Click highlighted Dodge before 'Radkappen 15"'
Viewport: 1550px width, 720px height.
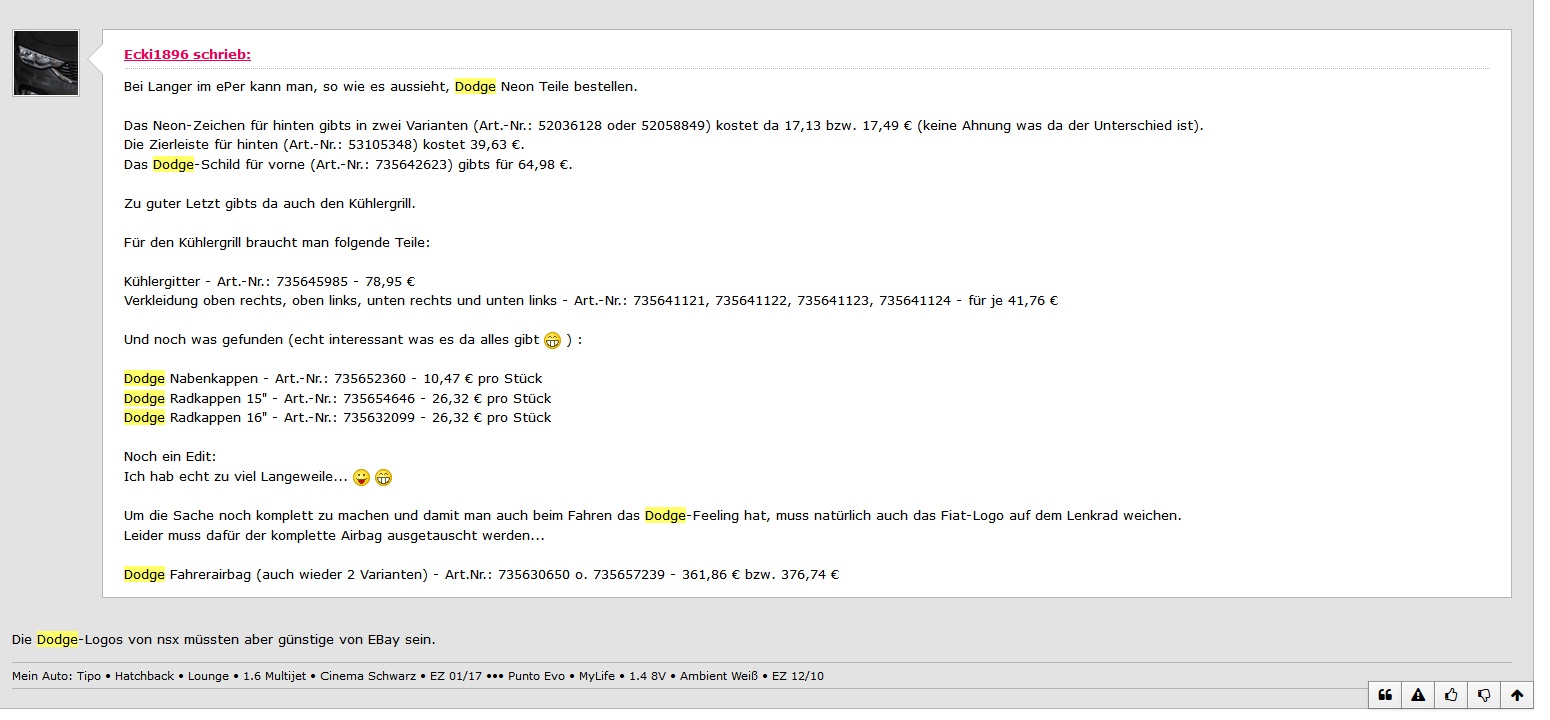point(144,399)
